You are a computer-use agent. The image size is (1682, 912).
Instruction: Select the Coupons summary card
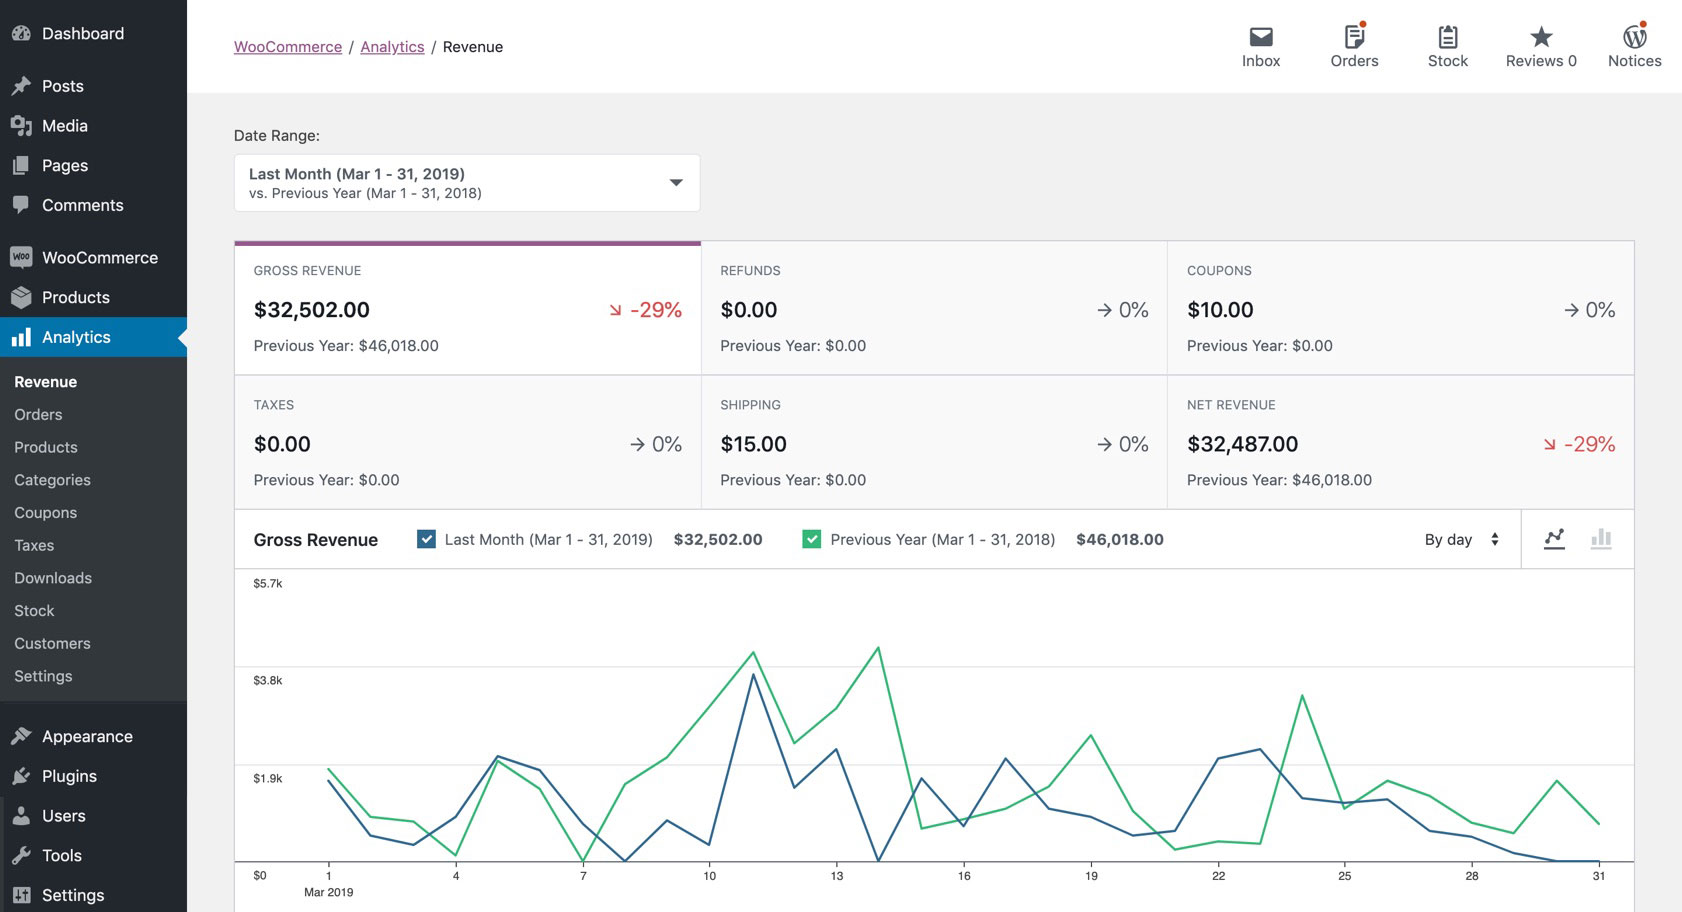coord(1400,308)
